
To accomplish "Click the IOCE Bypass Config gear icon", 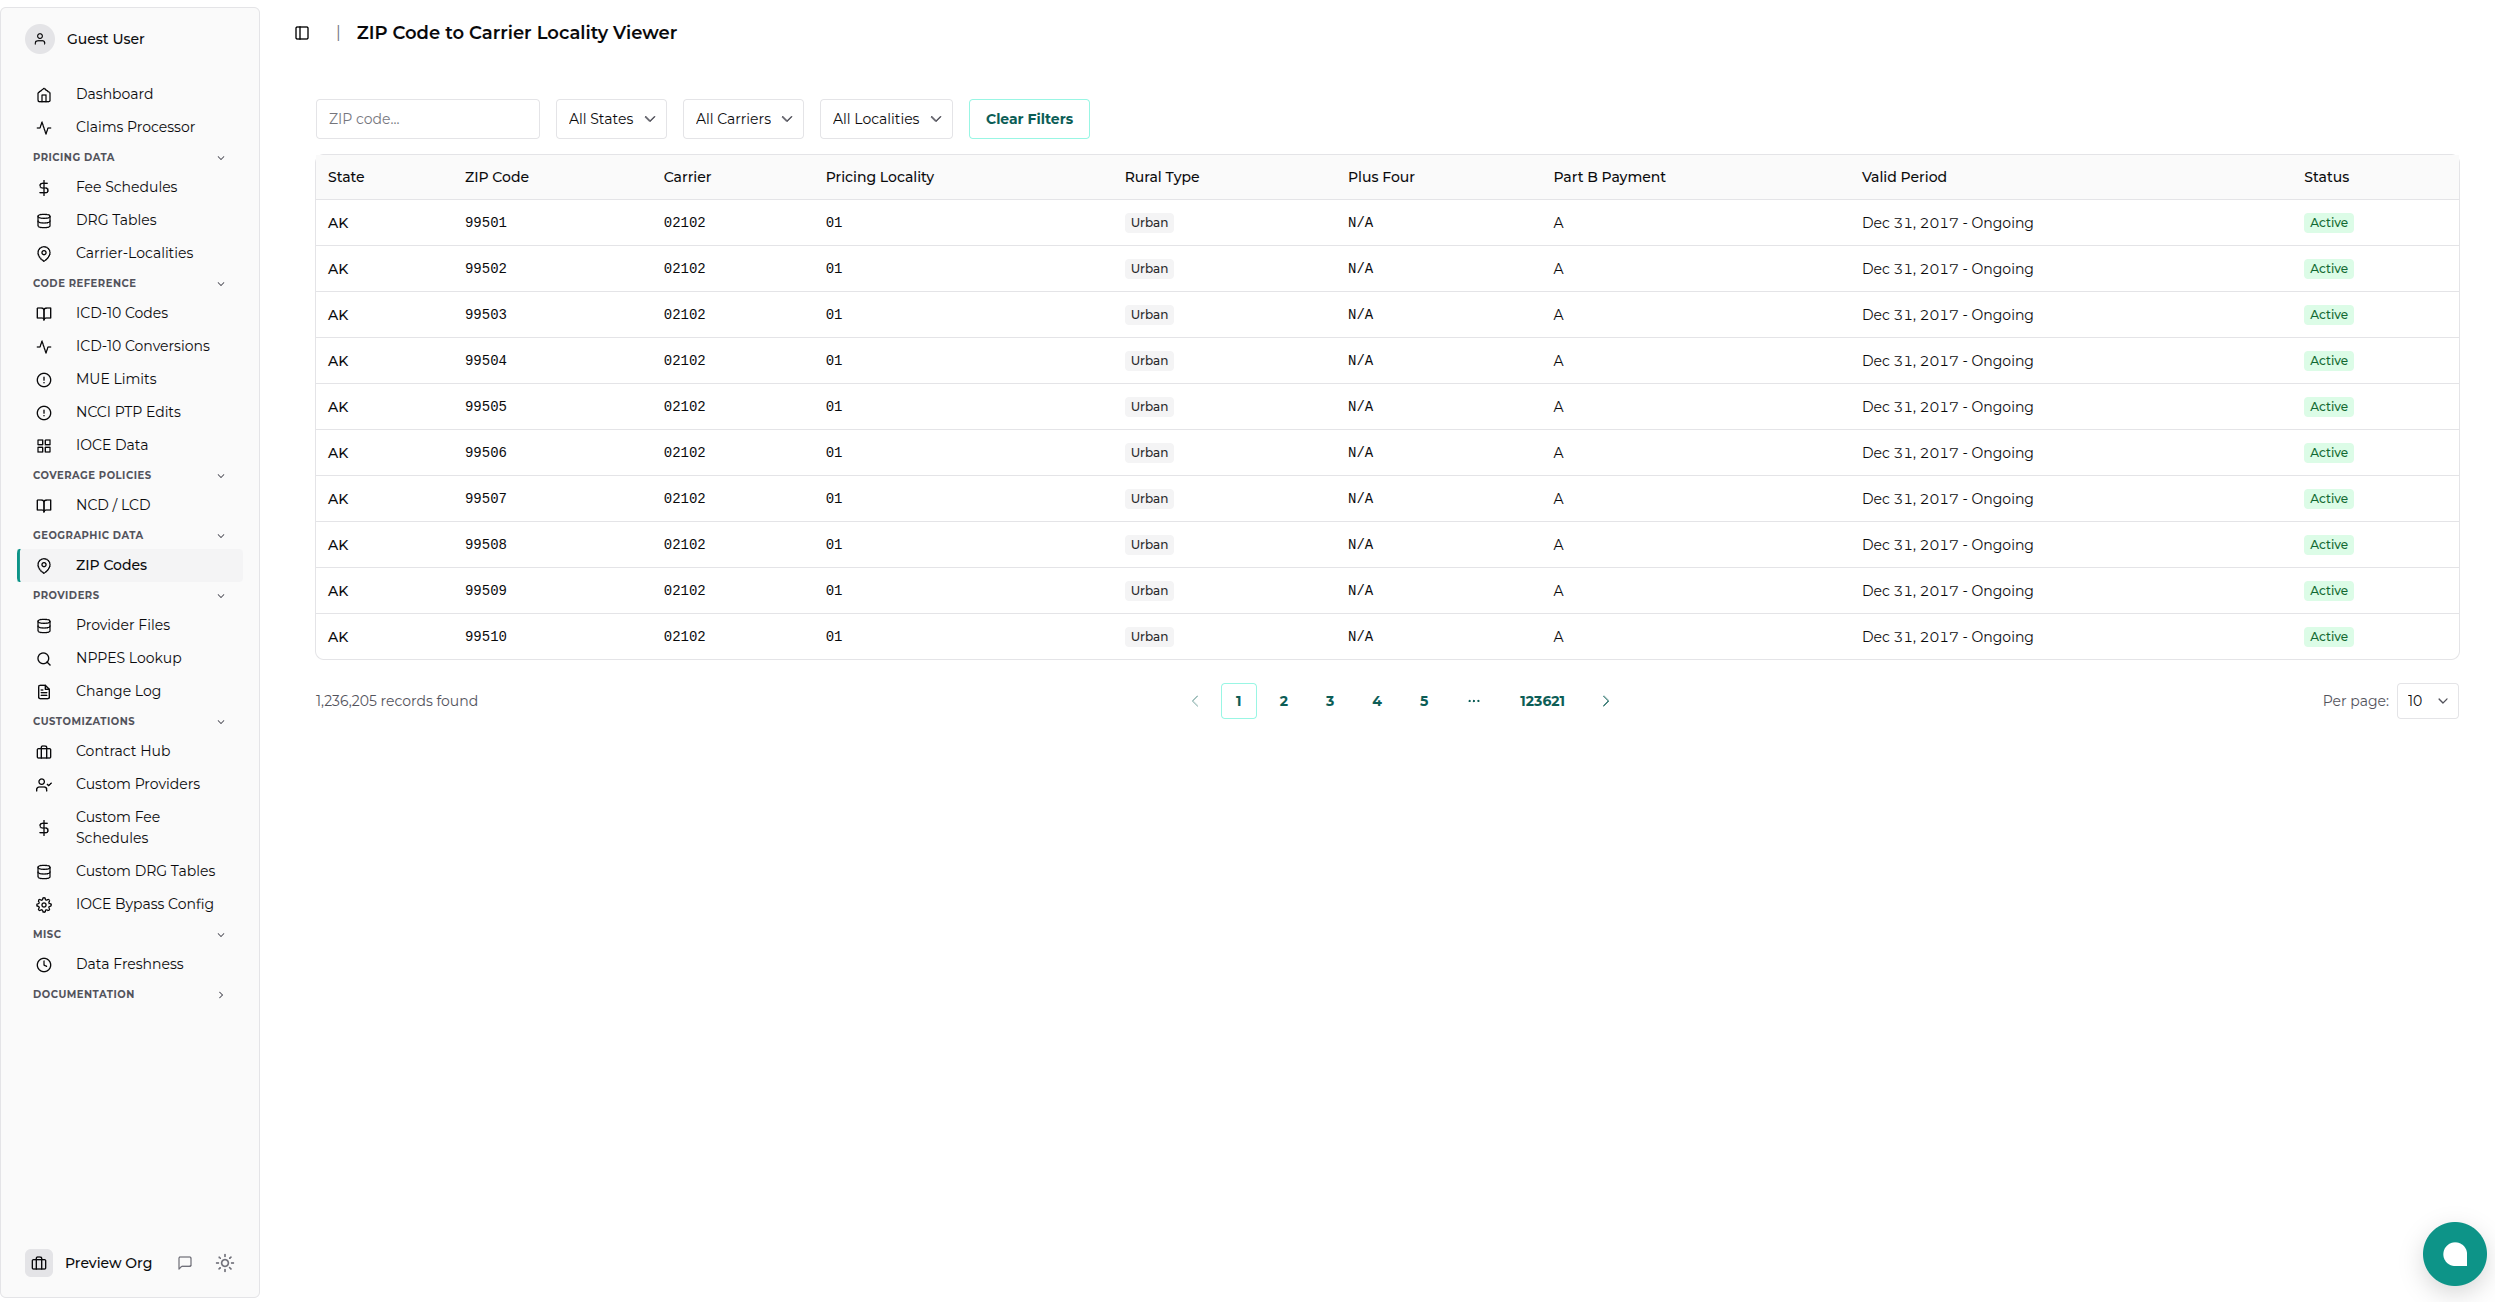I will click(x=44, y=905).
